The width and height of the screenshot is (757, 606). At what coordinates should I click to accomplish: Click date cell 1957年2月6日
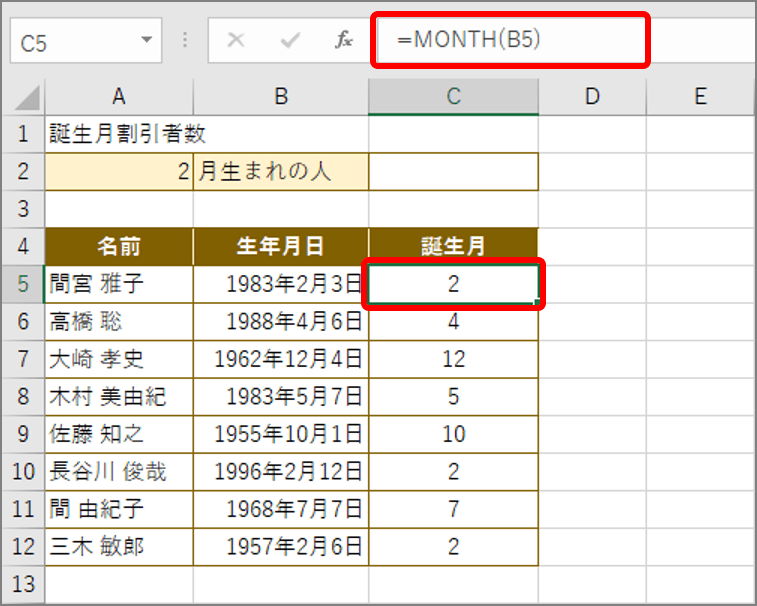(x=281, y=547)
